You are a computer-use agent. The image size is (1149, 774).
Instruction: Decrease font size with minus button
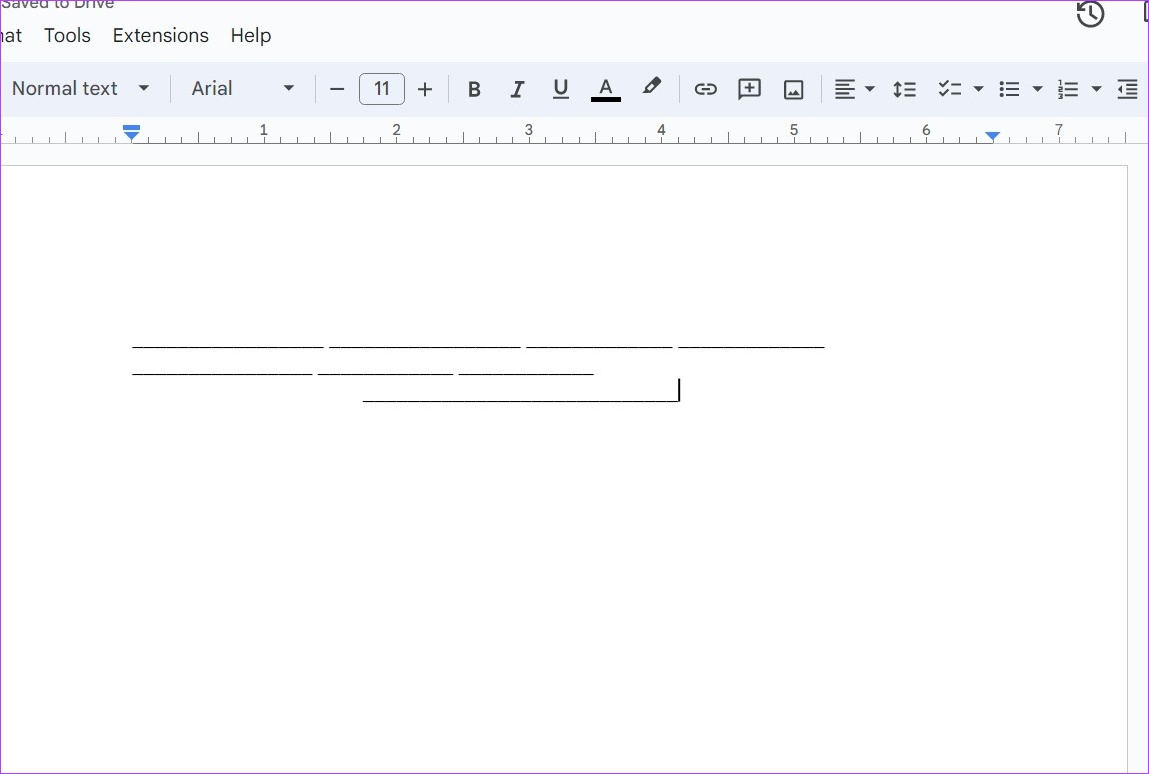(x=337, y=89)
